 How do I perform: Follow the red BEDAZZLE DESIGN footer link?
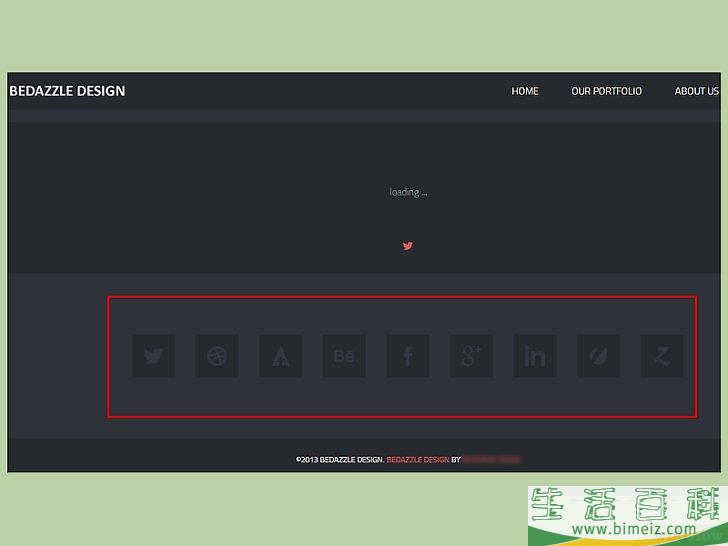pyautogui.click(x=418, y=460)
